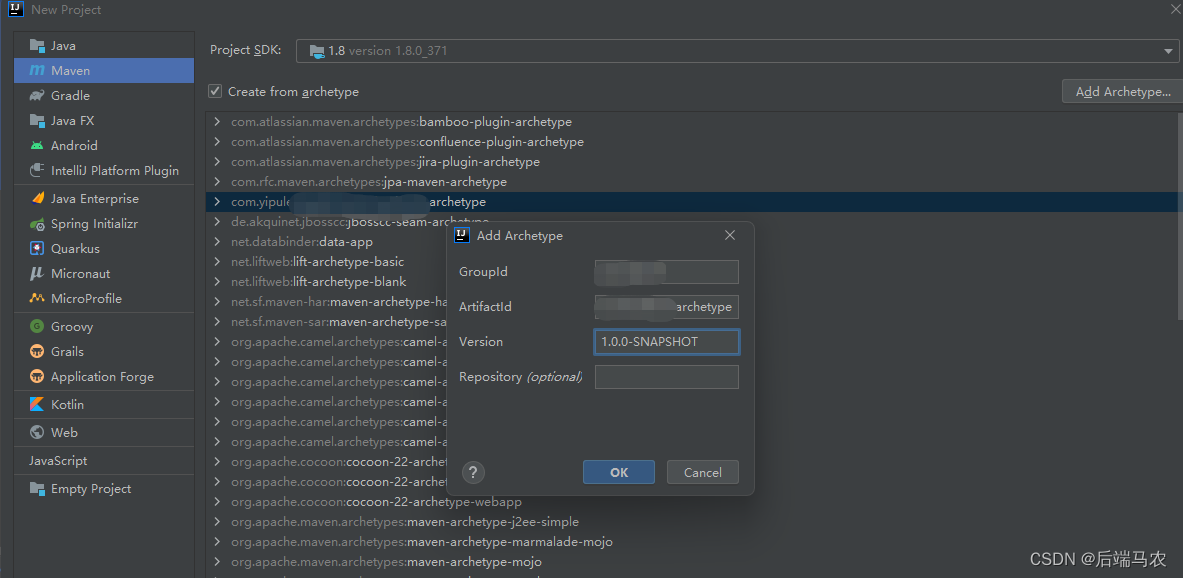
Task: Click the Application Forge icon
Action: coord(37,377)
